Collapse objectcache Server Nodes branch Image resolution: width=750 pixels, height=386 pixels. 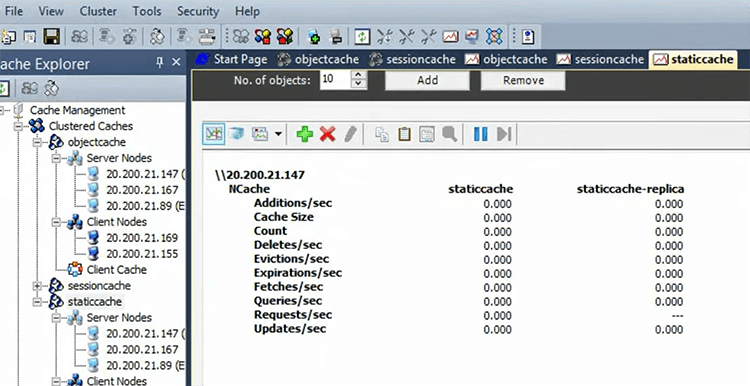56,158
